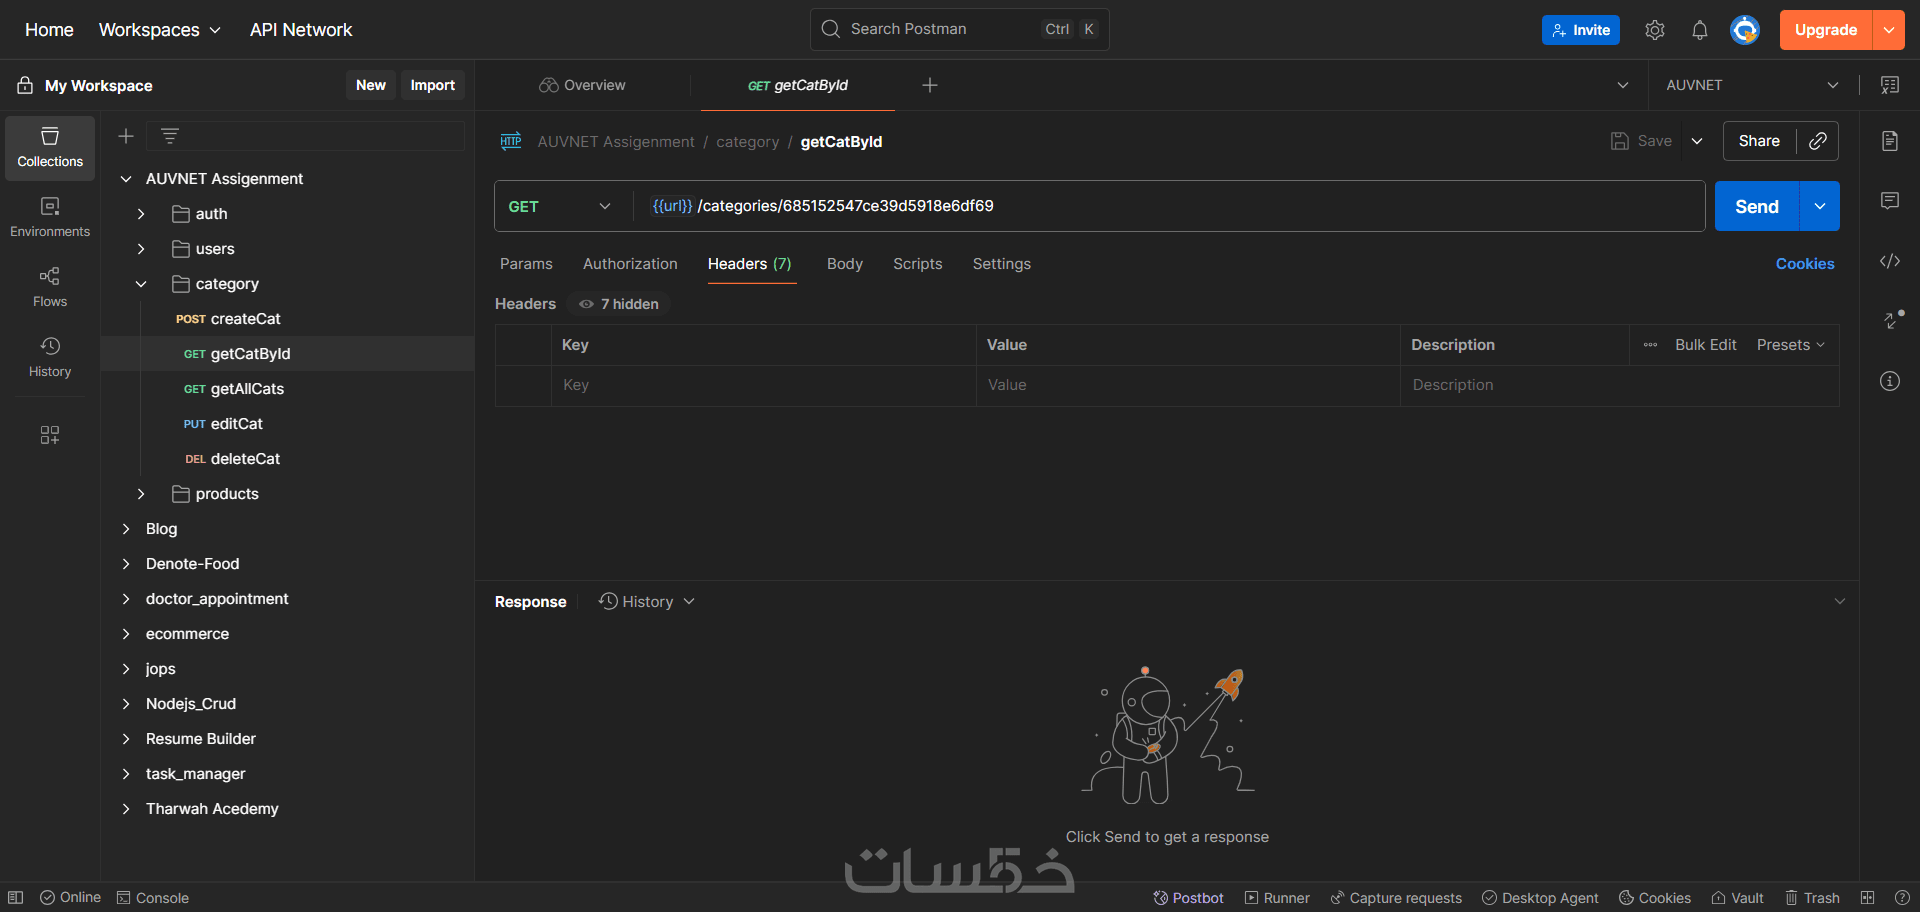Click the two-pane layout icon in status bar

coord(1867,898)
